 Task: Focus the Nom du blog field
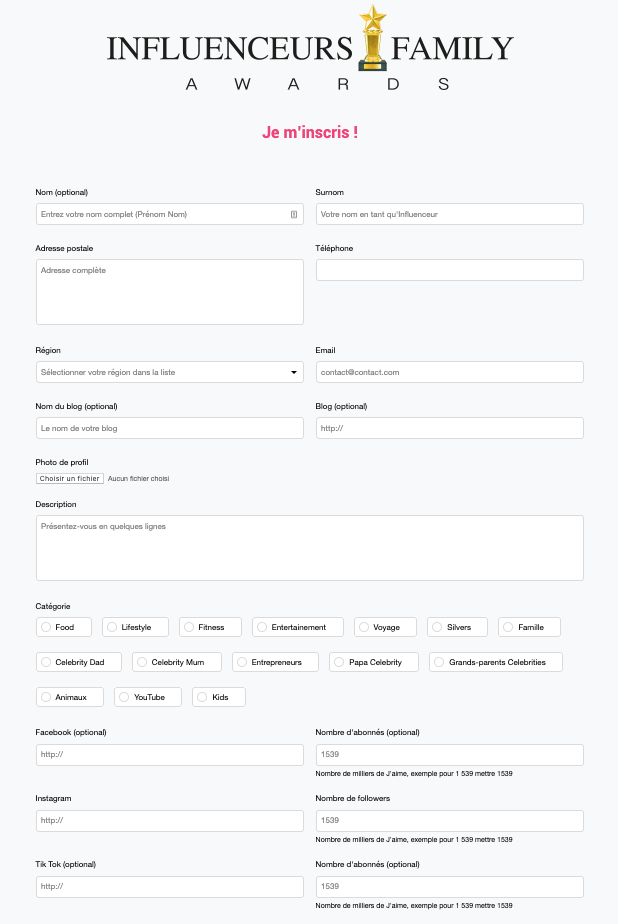[170, 428]
